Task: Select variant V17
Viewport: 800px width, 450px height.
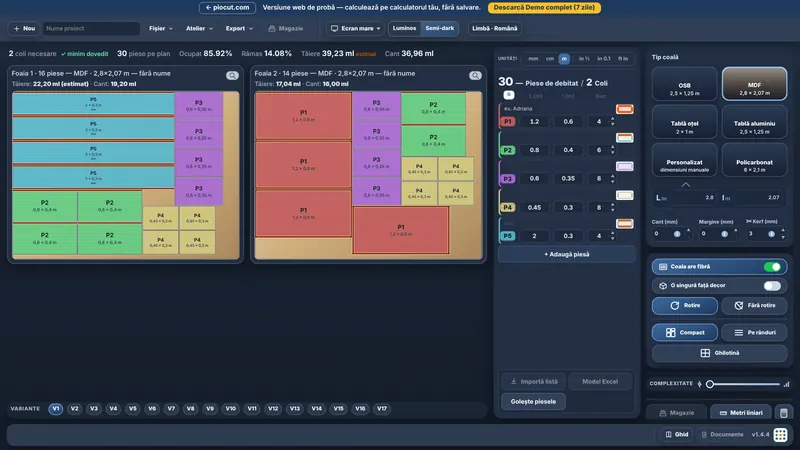Action: coord(382,409)
